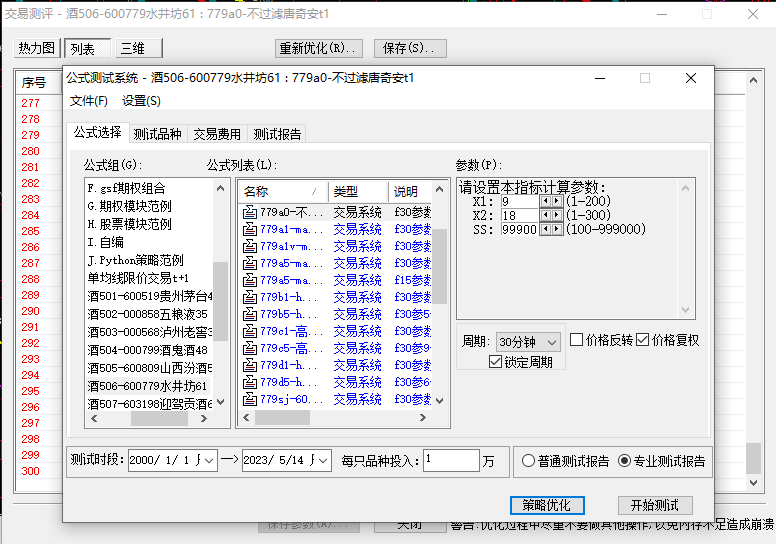This screenshot has height=544, width=776.
Task: Pick the 779sj-60 formula icon
Action: pyautogui.click(x=250, y=399)
